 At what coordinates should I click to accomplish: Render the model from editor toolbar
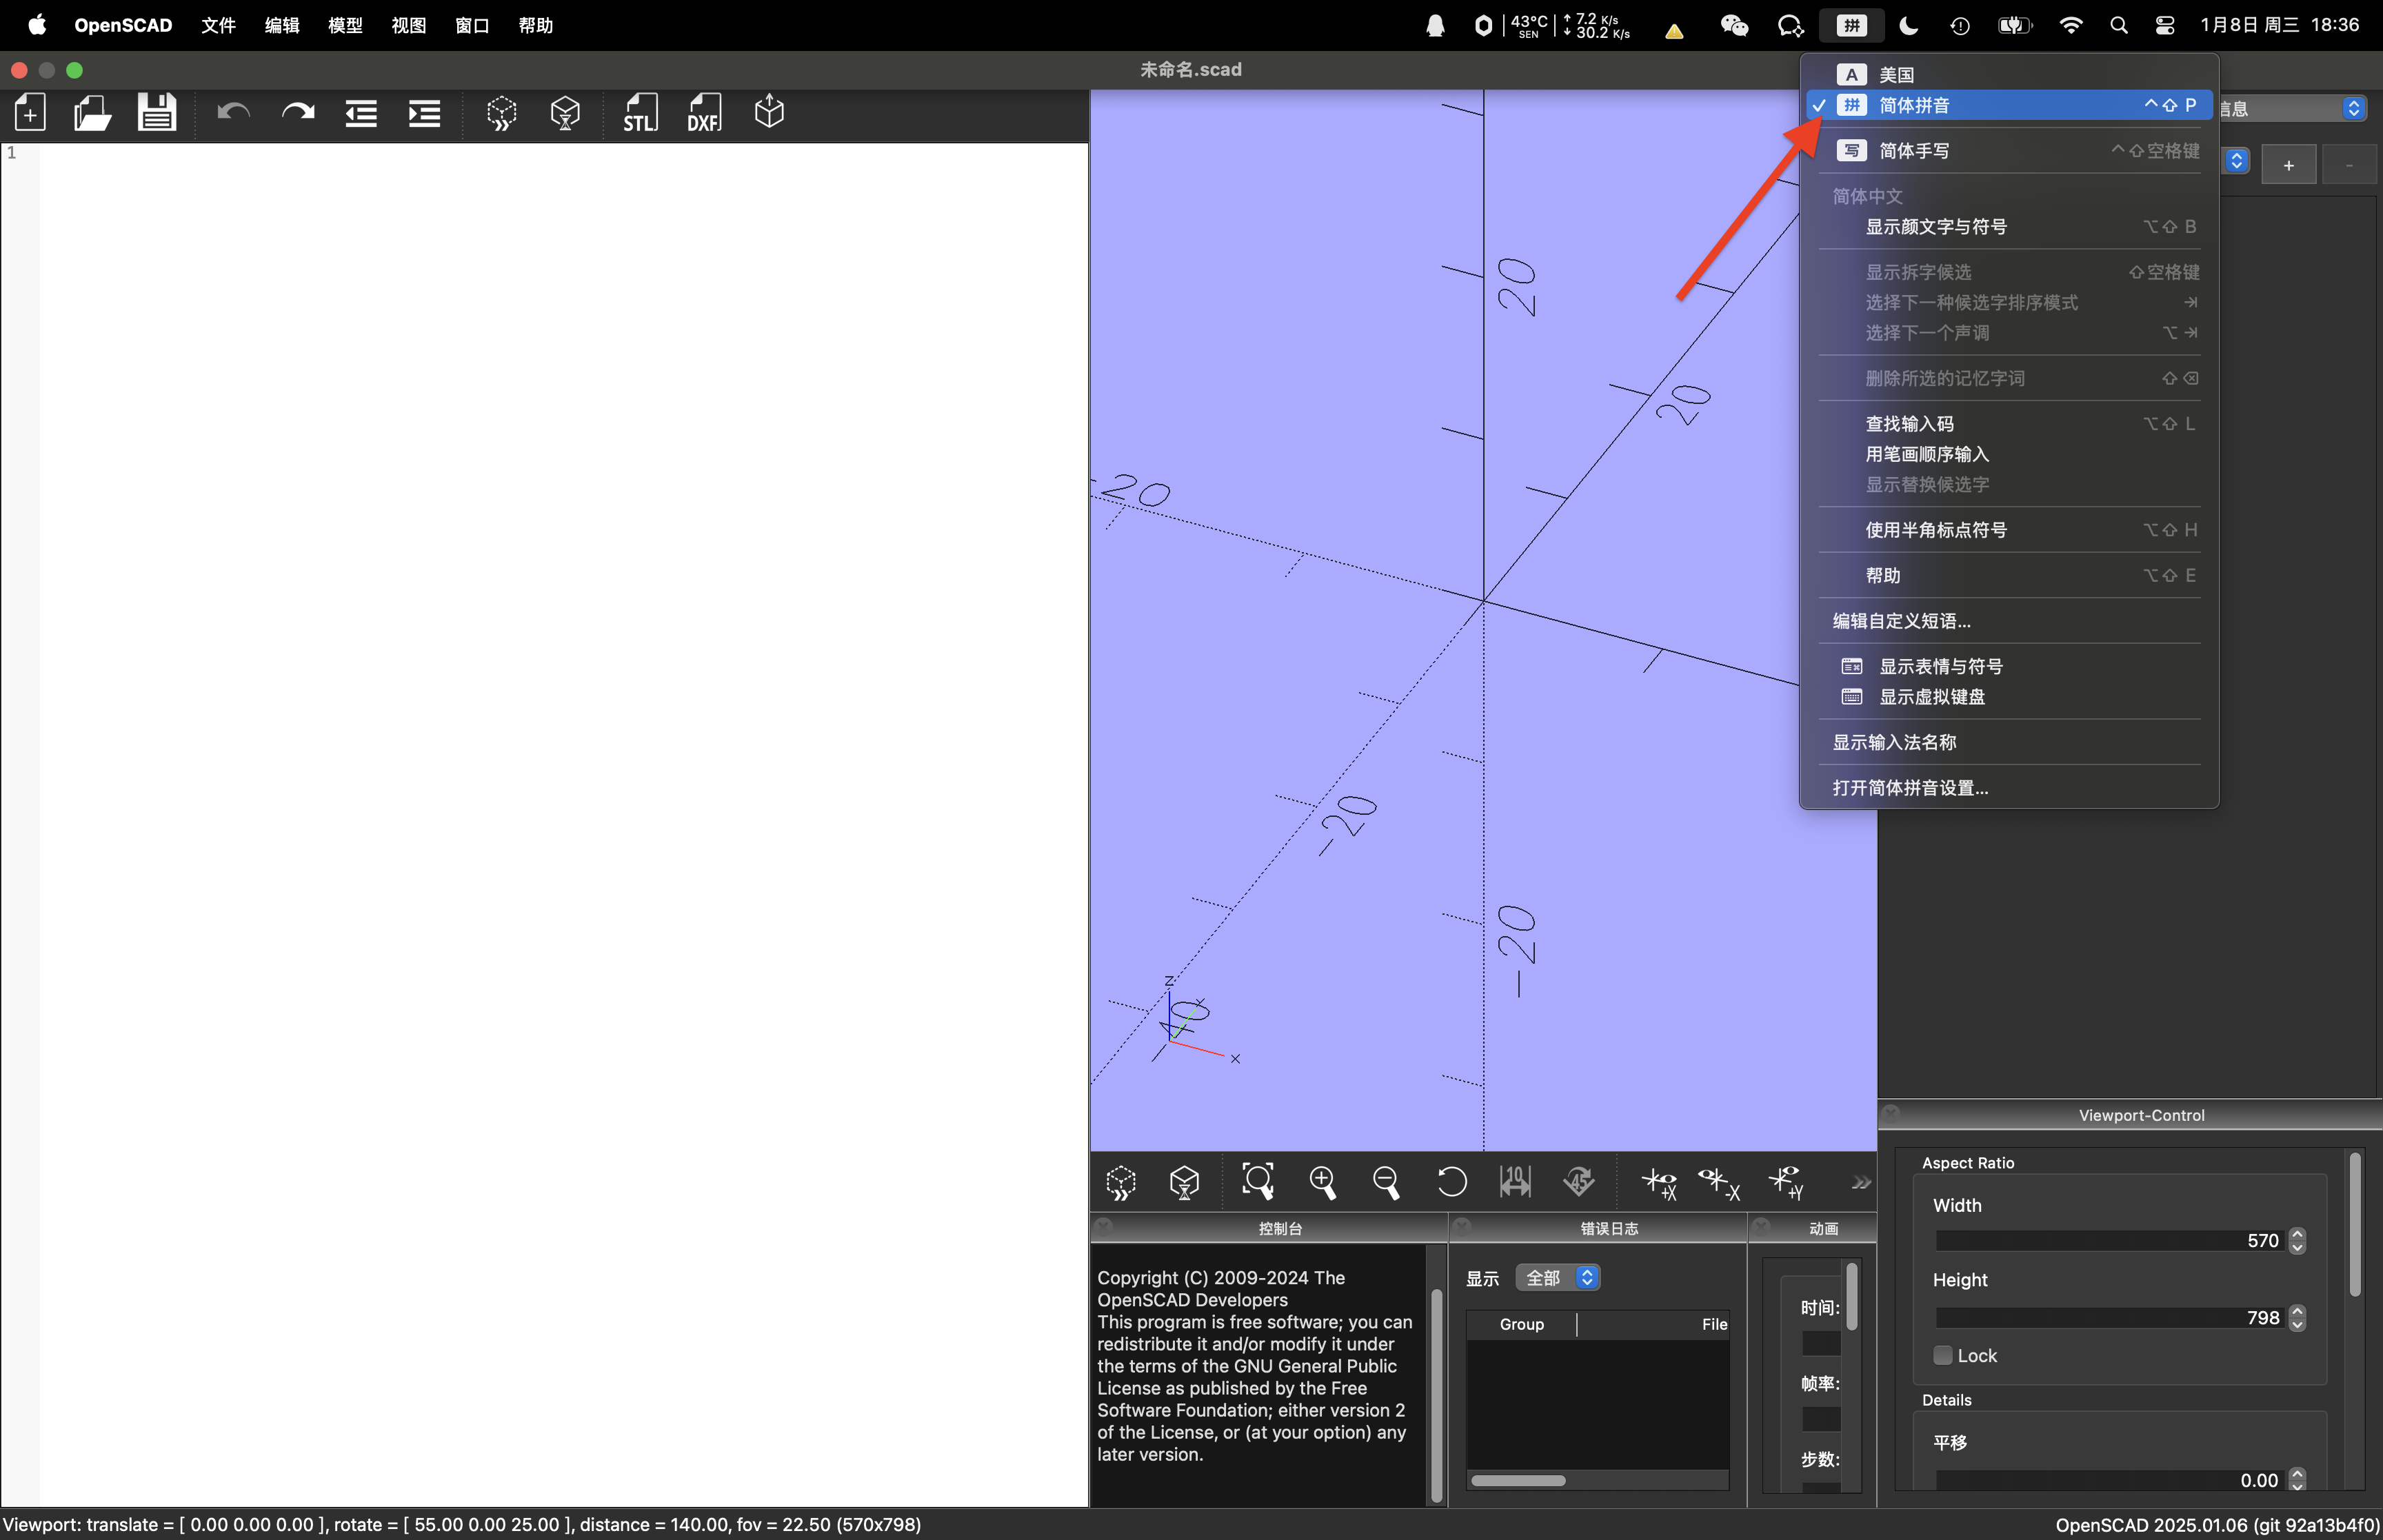pos(566,113)
